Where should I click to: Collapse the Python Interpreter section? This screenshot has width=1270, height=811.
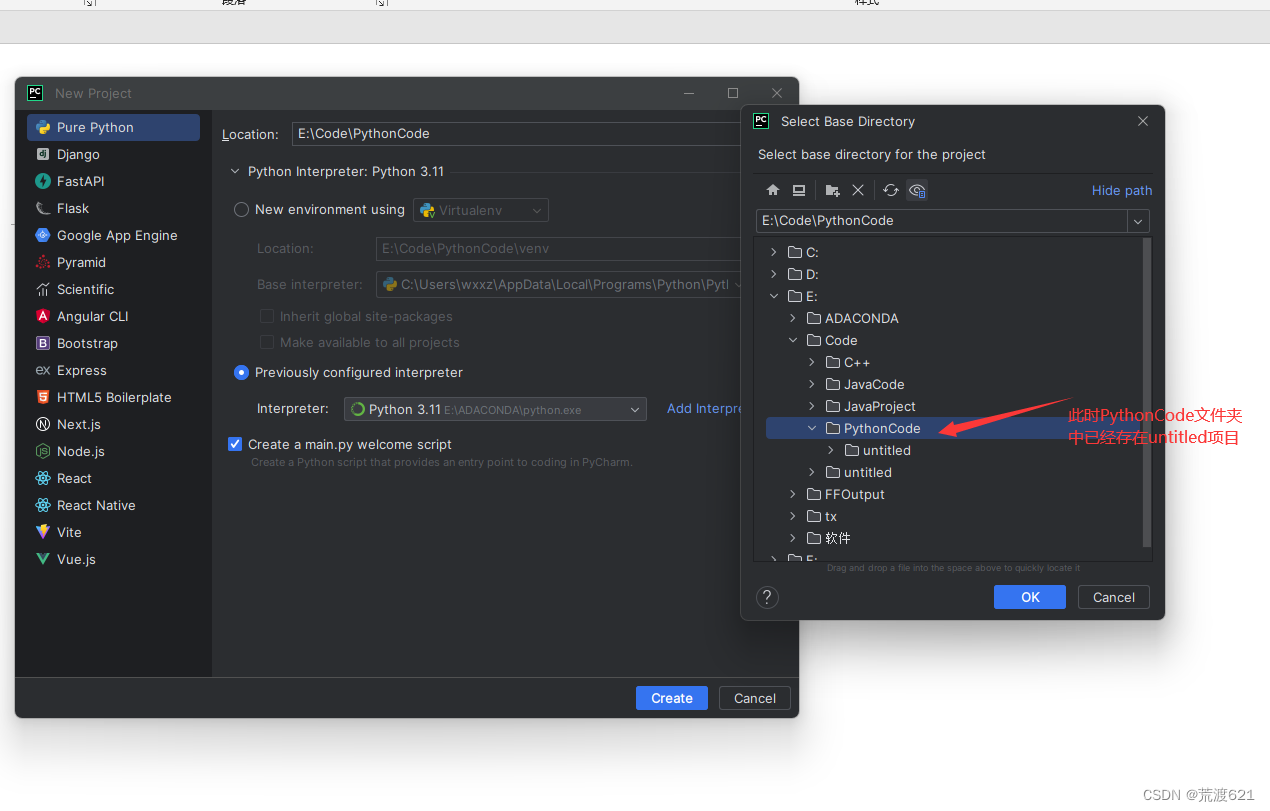[x=235, y=172]
